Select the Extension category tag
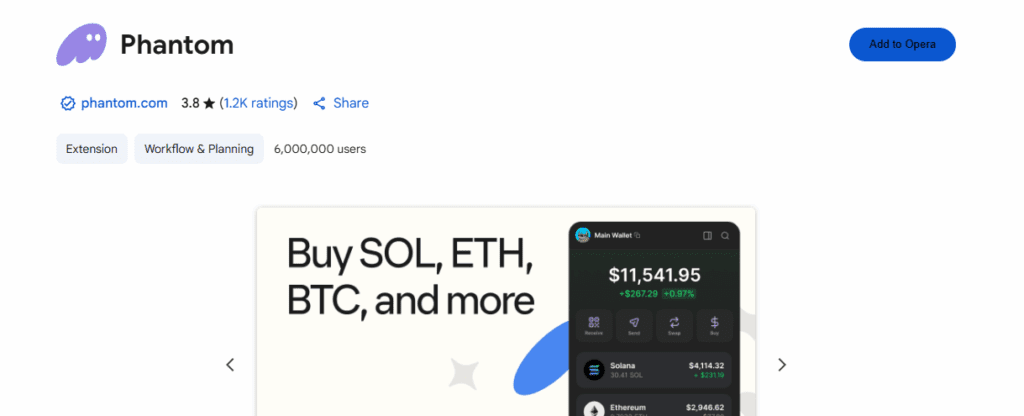The height and width of the screenshot is (416, 1024). tap(92, 149)
